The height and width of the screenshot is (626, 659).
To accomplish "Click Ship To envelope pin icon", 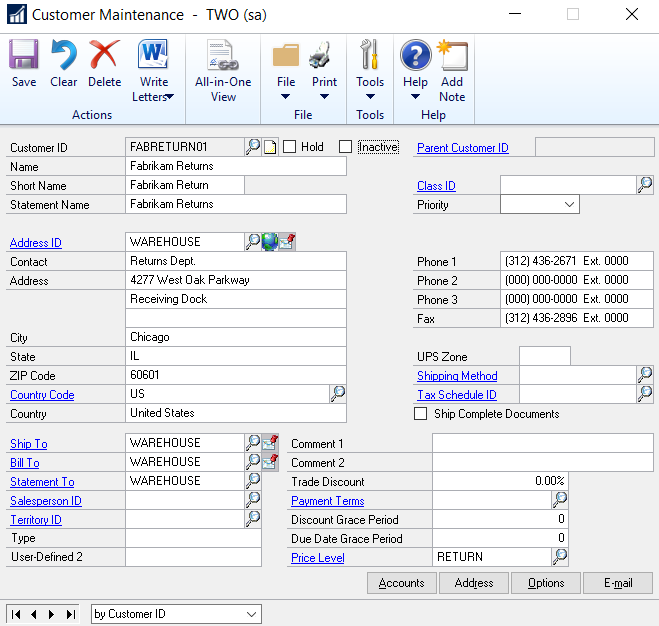I will [x=270, y=442].
